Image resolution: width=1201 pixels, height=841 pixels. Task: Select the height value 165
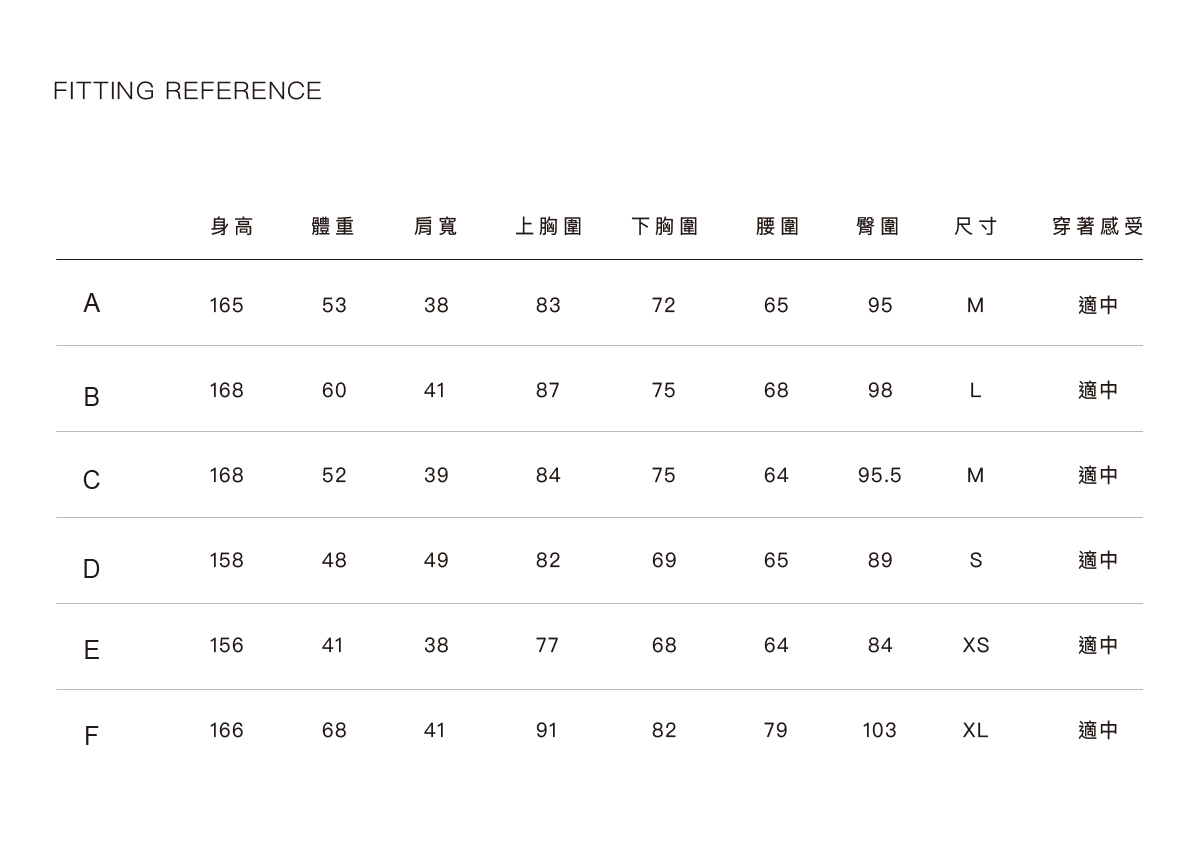pyautogui.click(x=226, y=306)
